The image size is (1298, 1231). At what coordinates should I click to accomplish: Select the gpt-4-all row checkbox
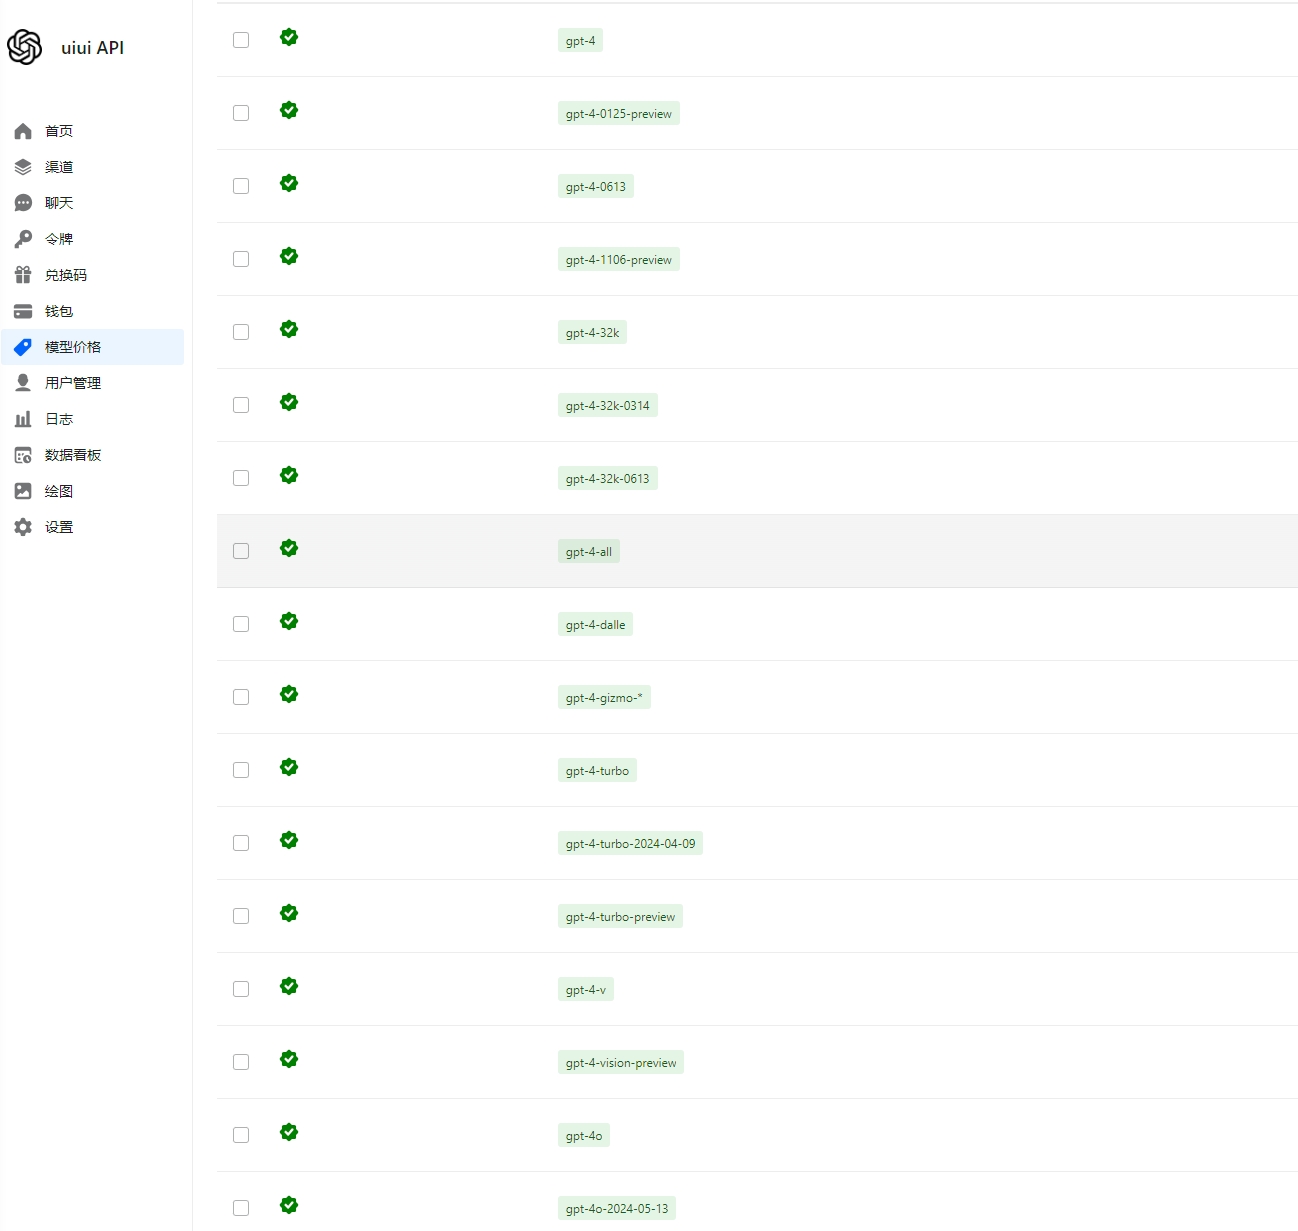pos(241,551)
